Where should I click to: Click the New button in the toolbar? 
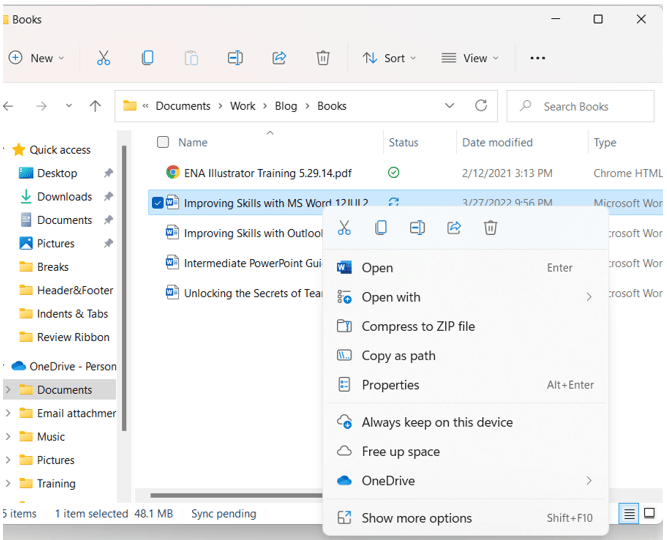36,58
